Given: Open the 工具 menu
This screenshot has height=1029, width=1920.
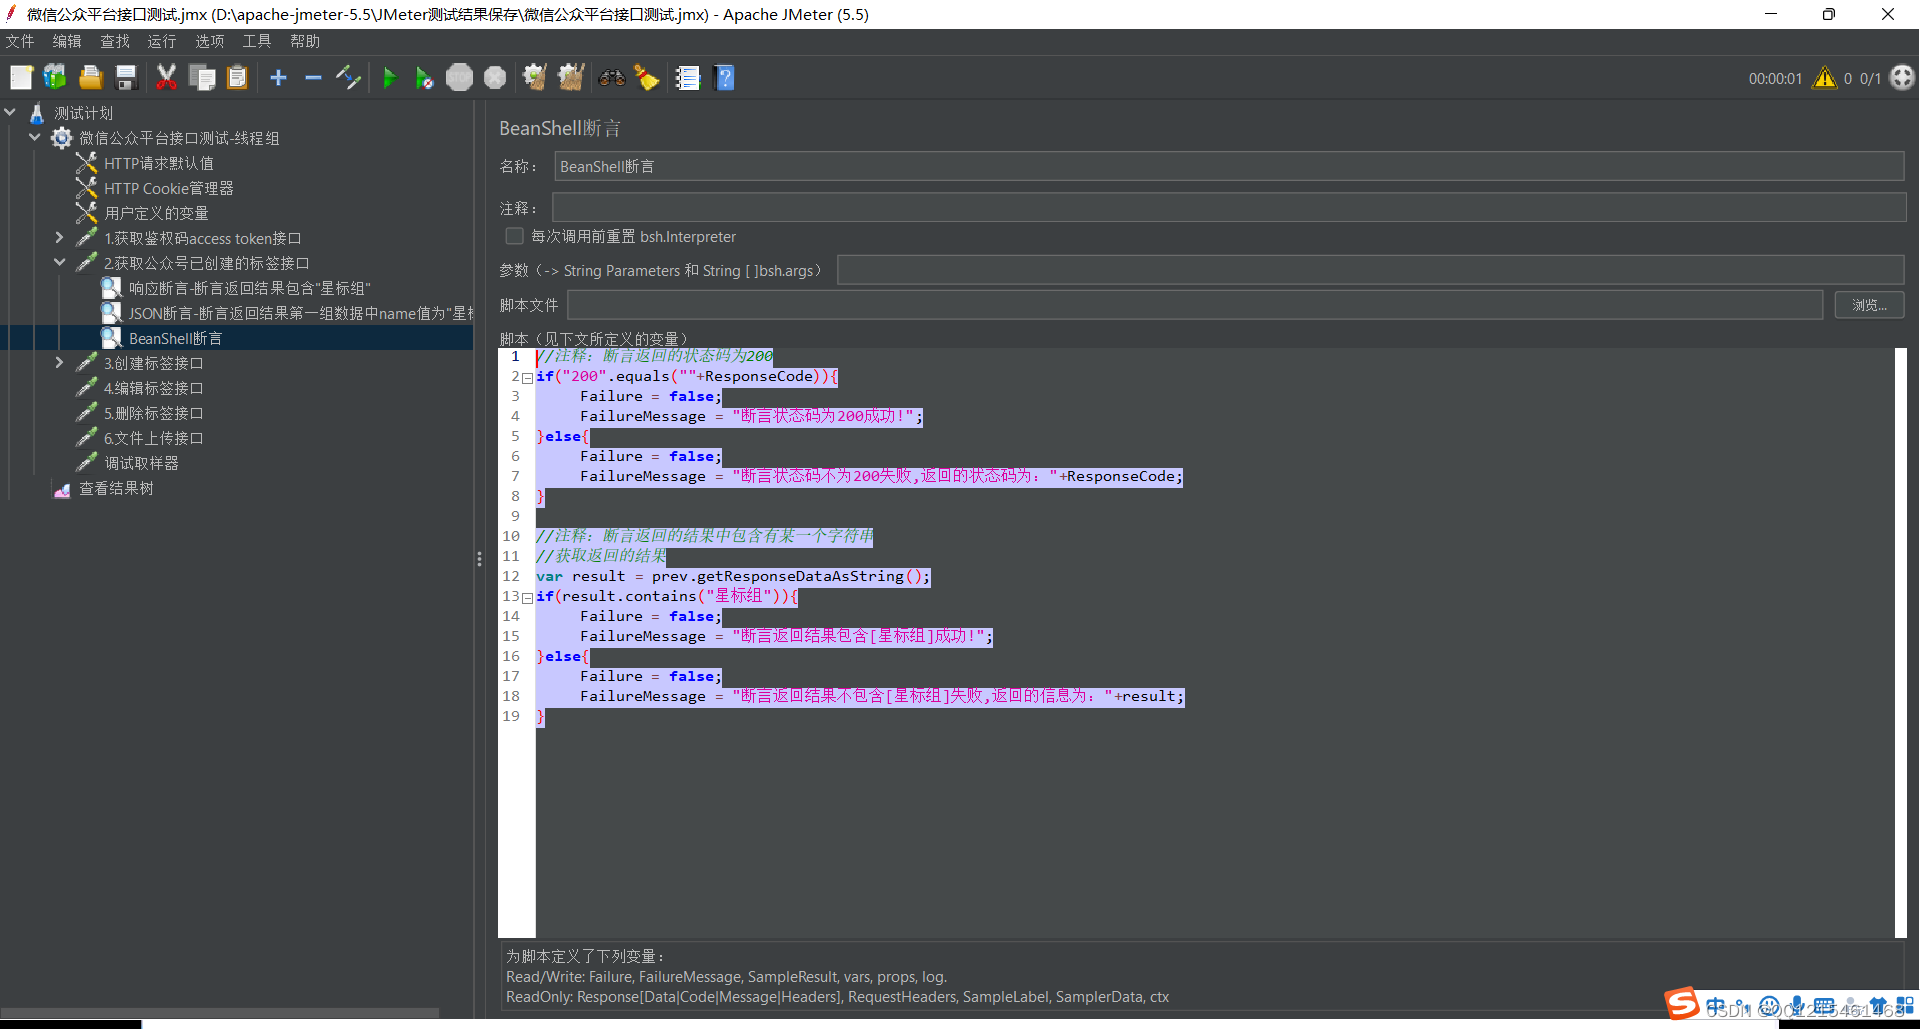Looking at the screenshot, I should [257, 41].
